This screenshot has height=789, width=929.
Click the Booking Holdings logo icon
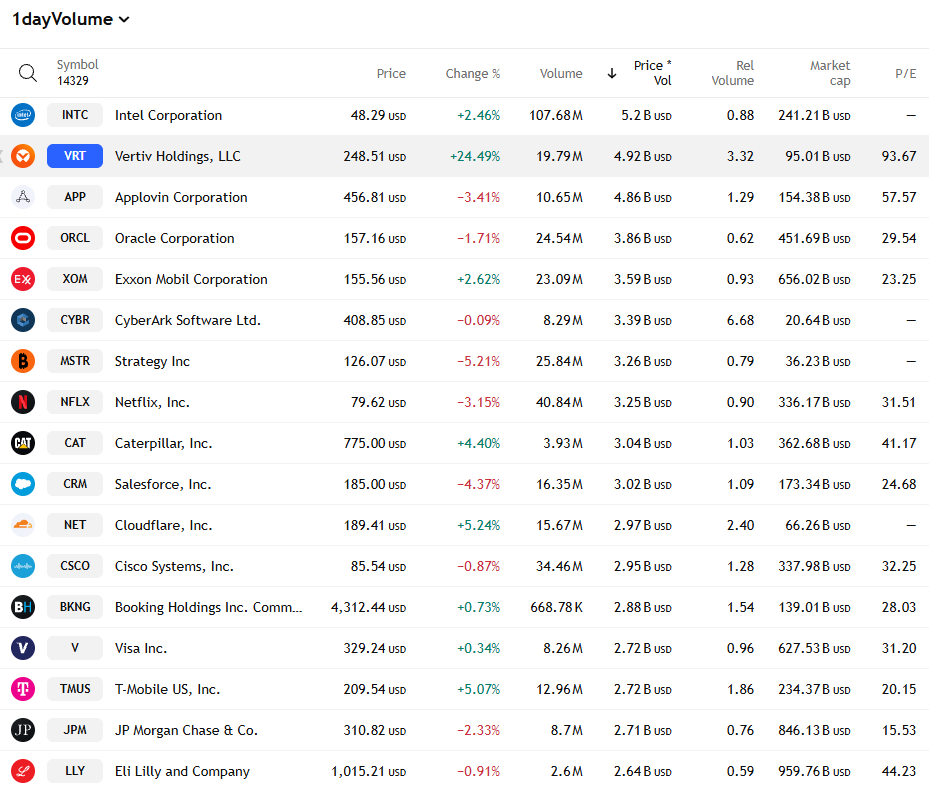click(23, 607)
